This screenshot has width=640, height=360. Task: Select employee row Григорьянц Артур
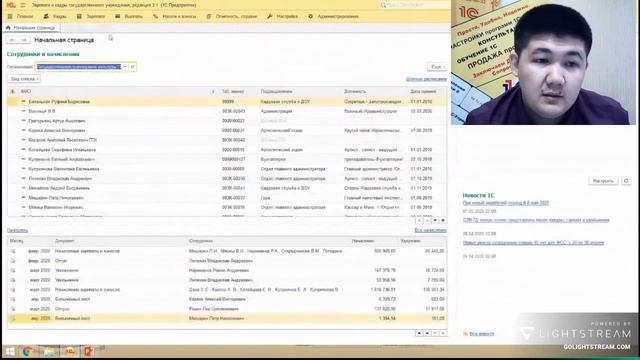[x=227, y=121]
